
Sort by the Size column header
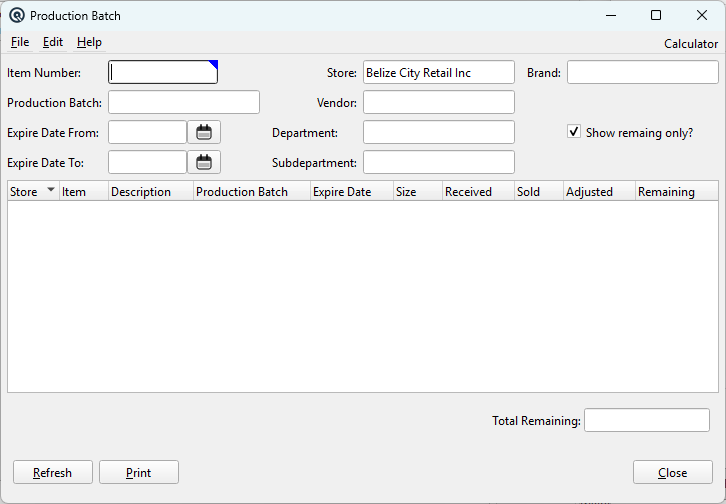418,192
